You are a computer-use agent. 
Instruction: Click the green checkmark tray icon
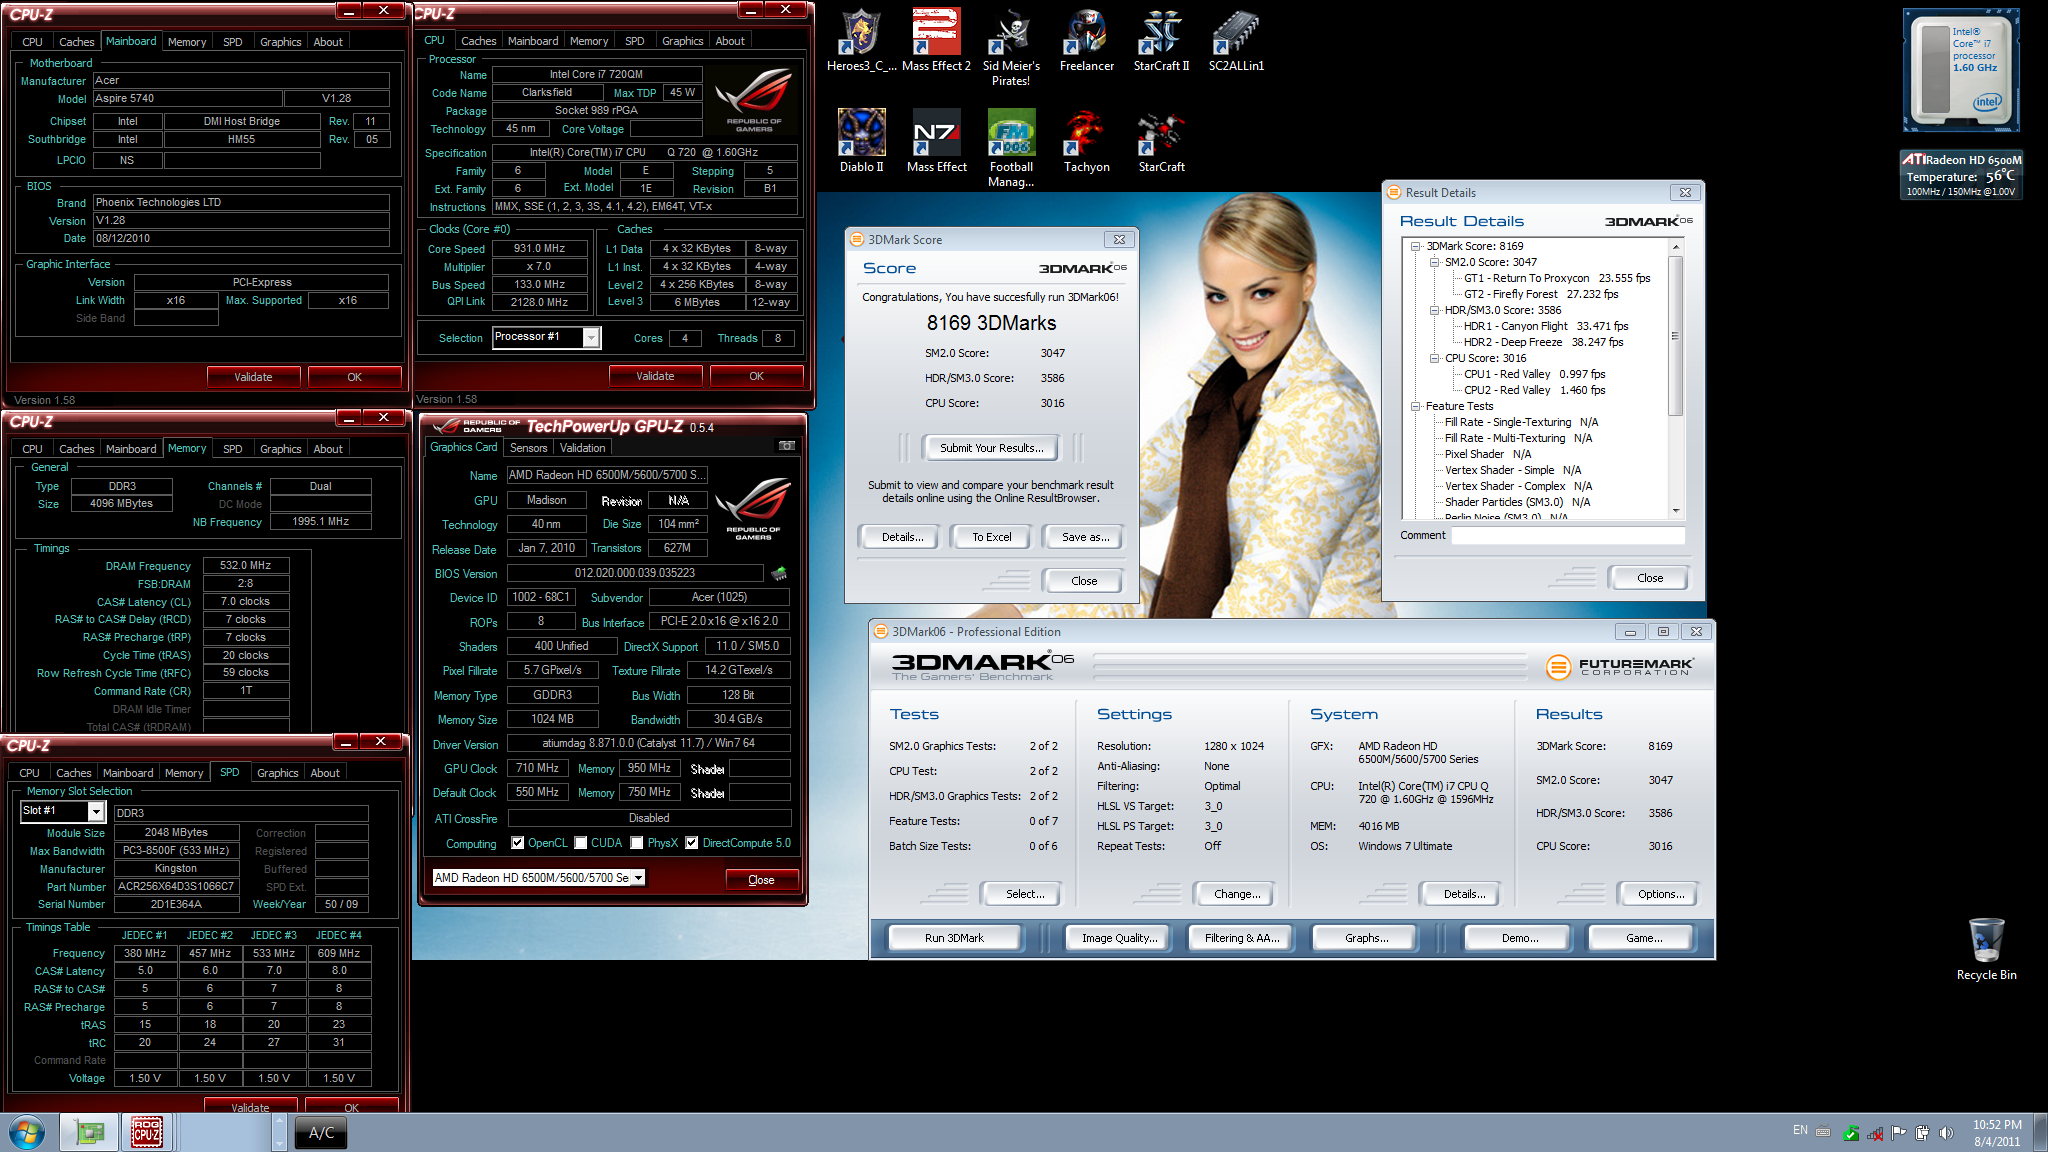(x=1850, y=1133)
